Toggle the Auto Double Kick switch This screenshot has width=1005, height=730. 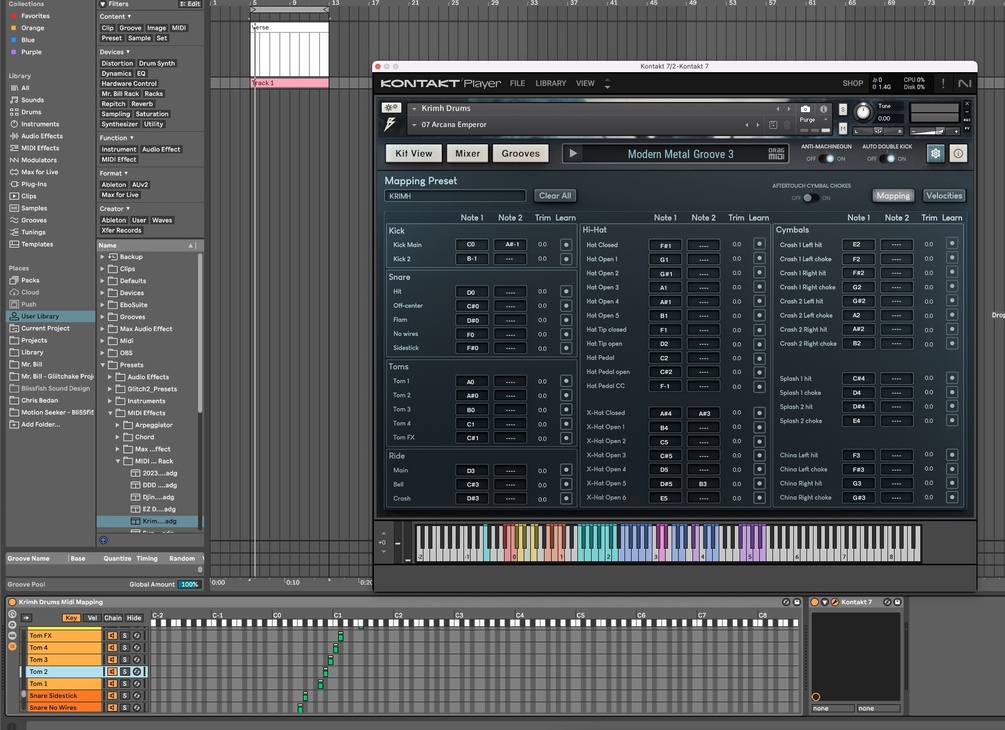click(x=887, y=158)
